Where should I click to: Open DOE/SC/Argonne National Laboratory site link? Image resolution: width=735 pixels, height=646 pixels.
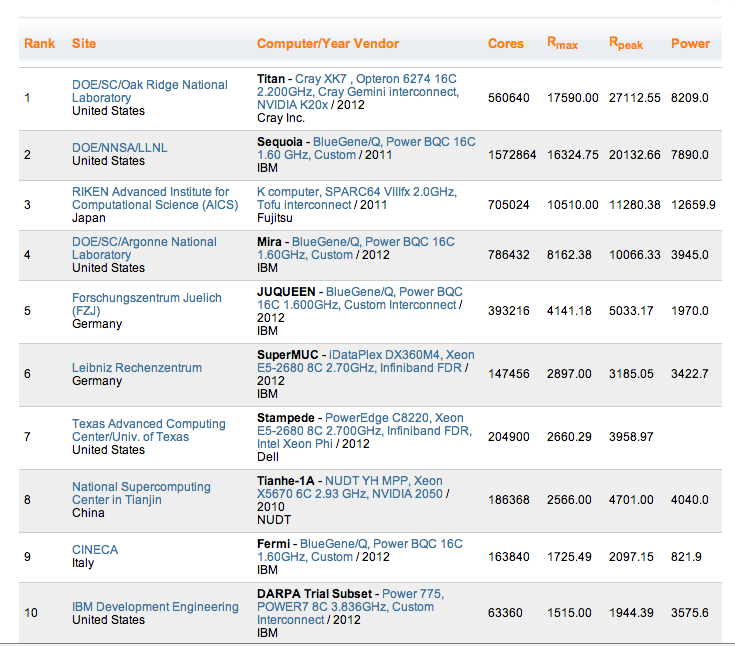(x=144, y=248)
